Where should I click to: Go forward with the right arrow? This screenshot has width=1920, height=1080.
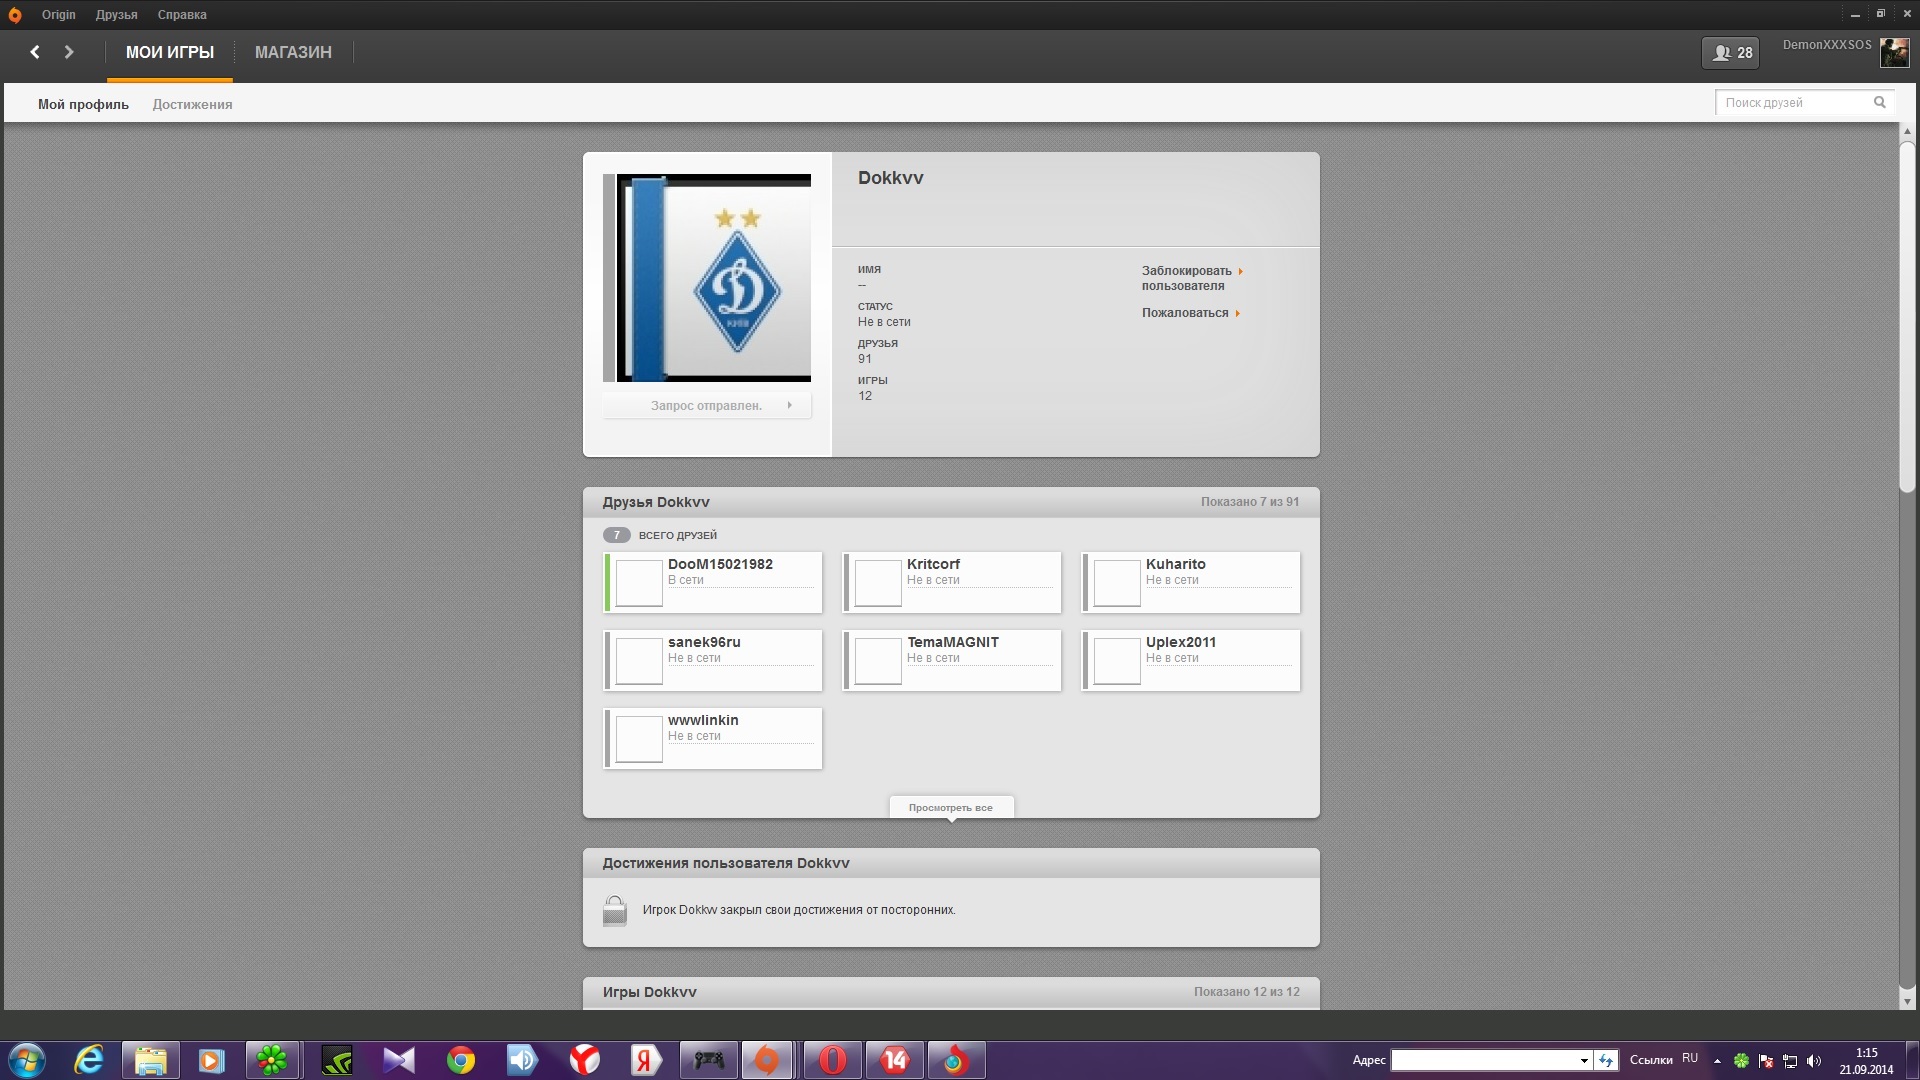pos(69,52)
